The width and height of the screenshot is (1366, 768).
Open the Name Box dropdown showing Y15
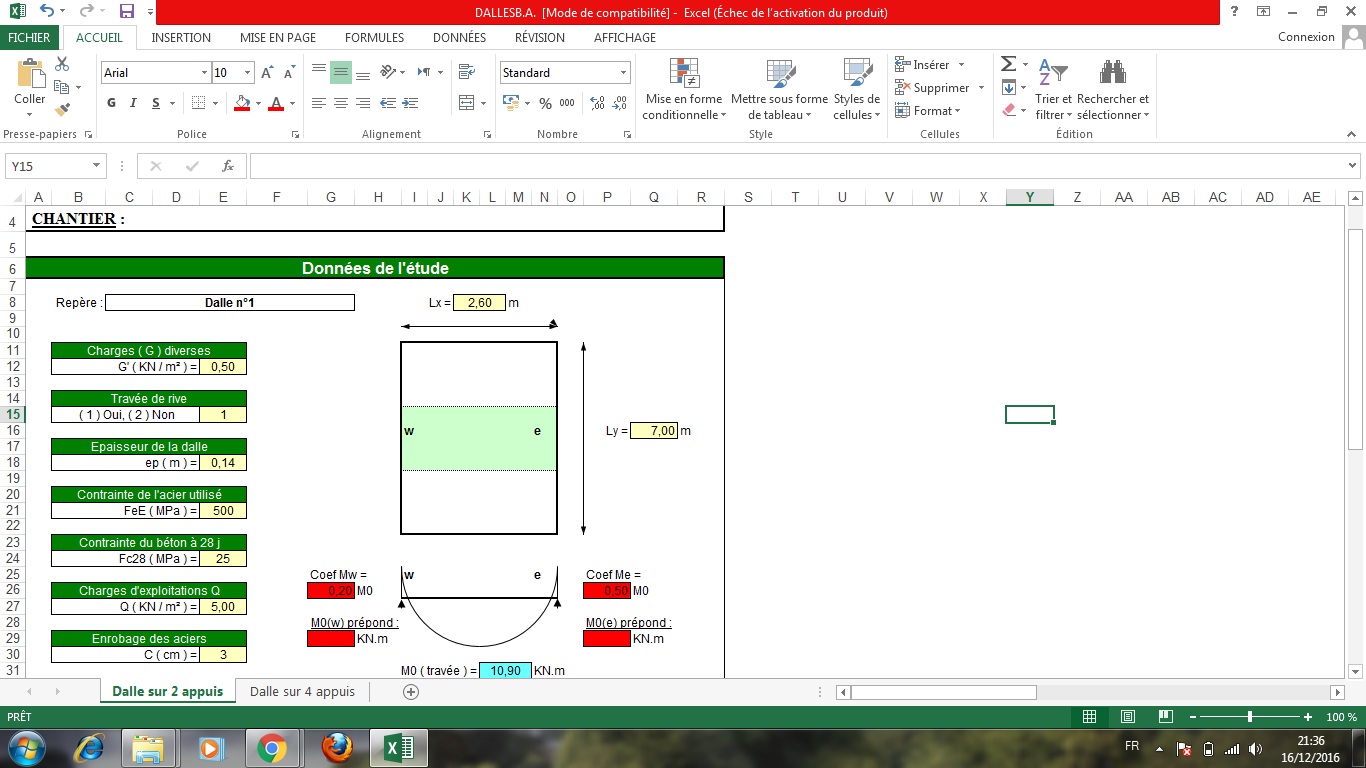point(97,166)
